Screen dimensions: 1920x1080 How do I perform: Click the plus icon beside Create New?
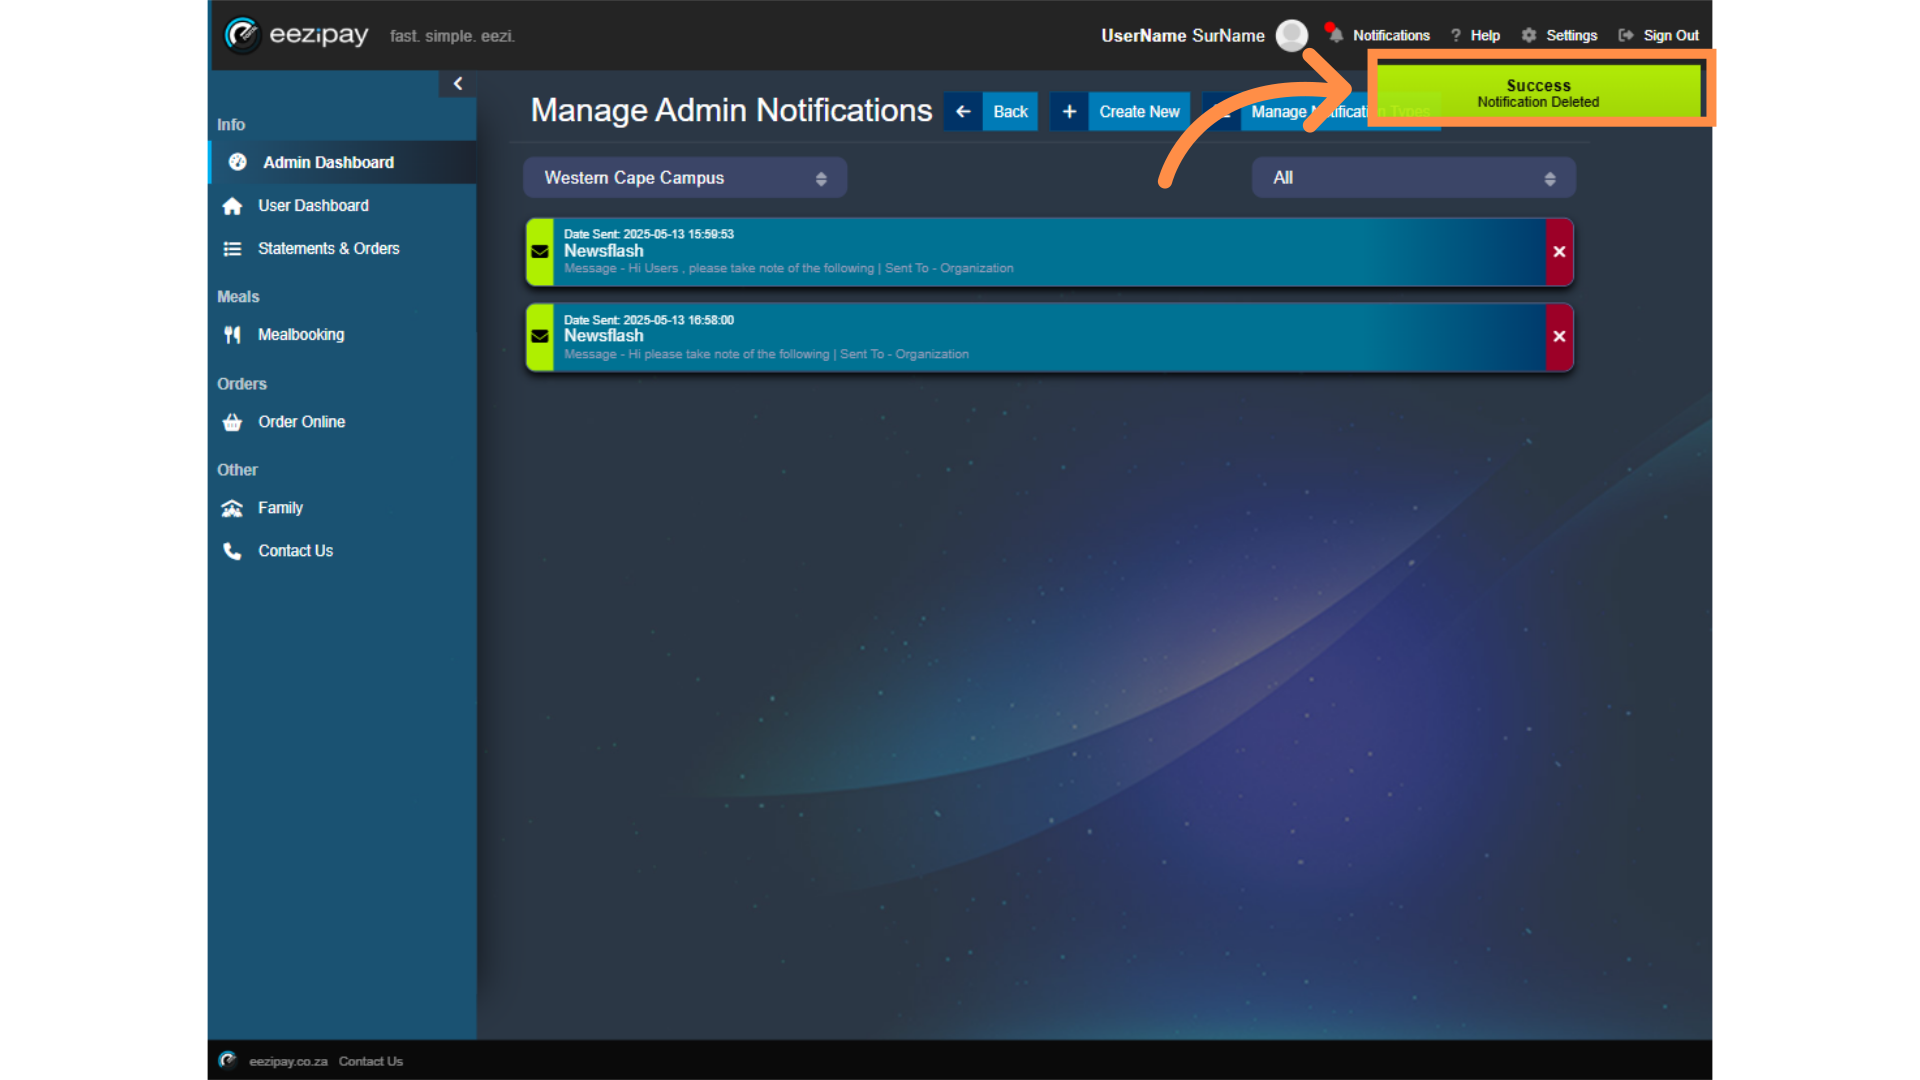(x=1069, y=111)
